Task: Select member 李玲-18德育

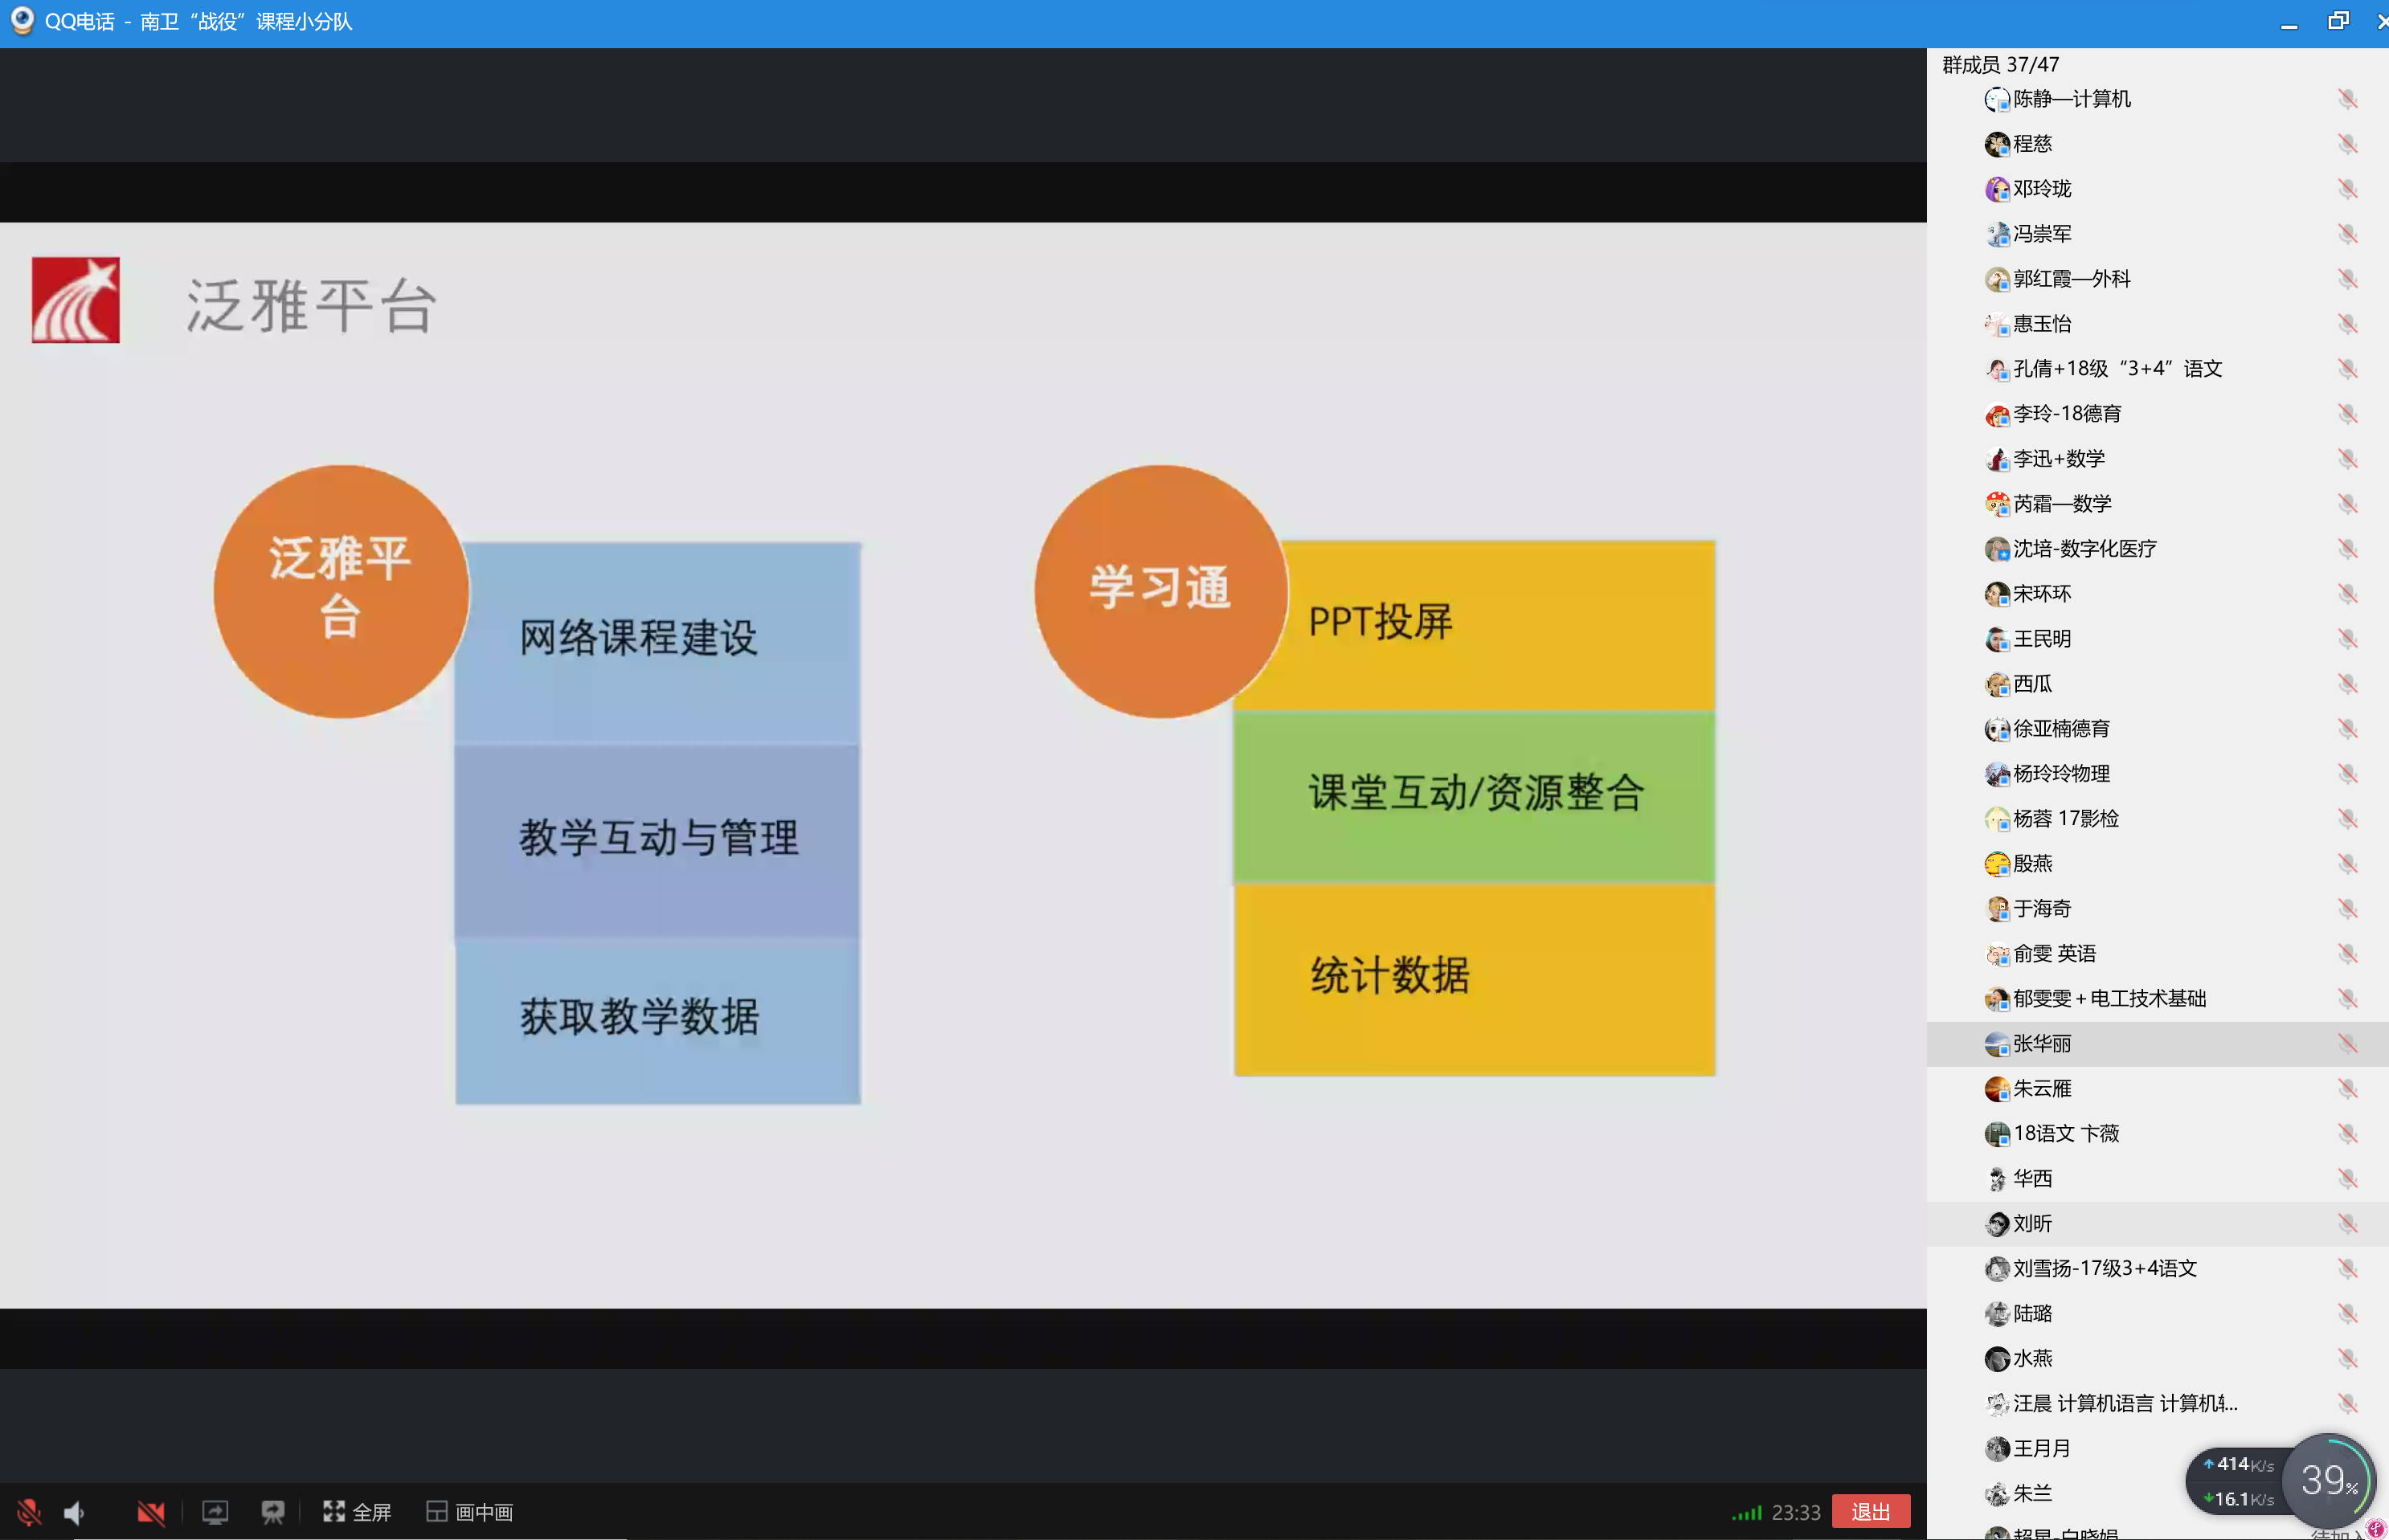Action: coord(2157,414)
